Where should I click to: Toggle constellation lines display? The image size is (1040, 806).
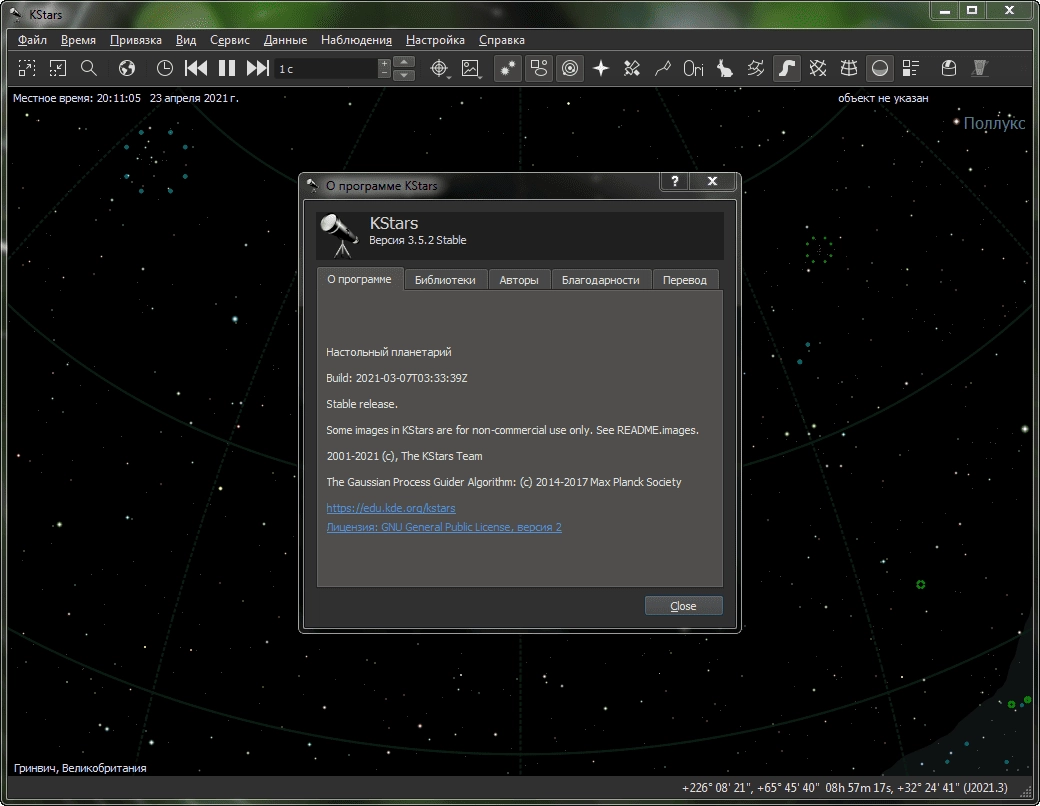(663, 68)
